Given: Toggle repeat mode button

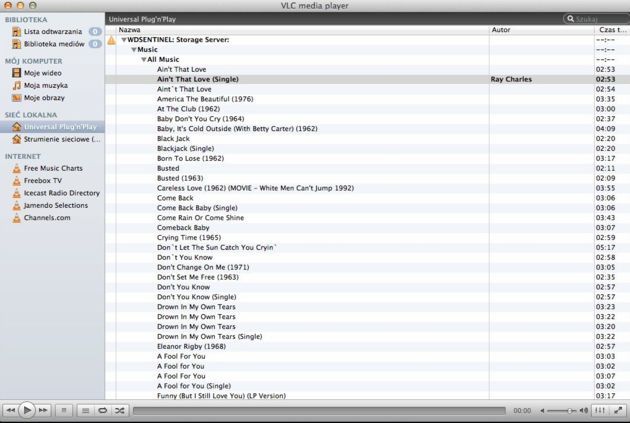Looking at the screenshot, I should click(102, 410).
